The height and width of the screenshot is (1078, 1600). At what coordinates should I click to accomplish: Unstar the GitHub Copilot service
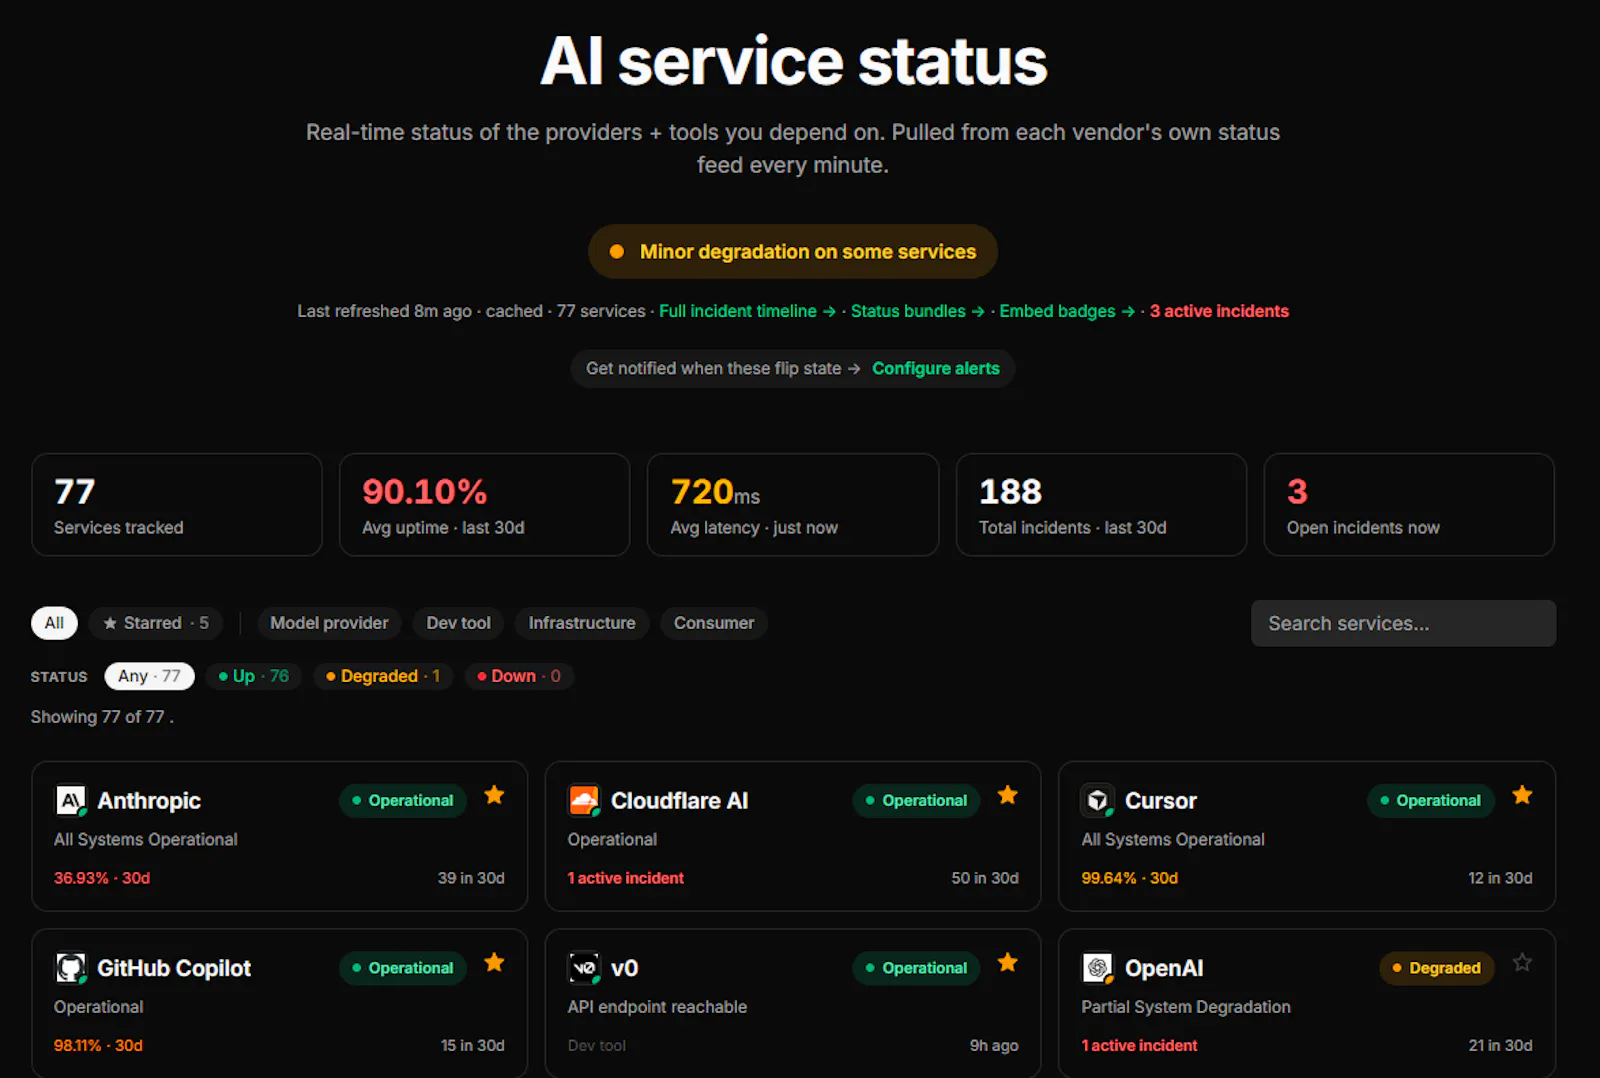click(494, 962)
